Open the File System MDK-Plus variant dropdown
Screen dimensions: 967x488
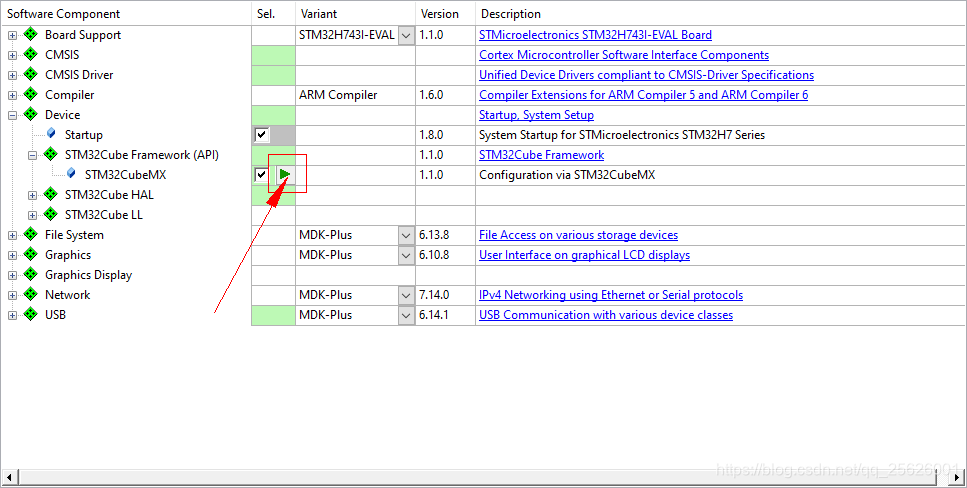click(x=406, y=235)
